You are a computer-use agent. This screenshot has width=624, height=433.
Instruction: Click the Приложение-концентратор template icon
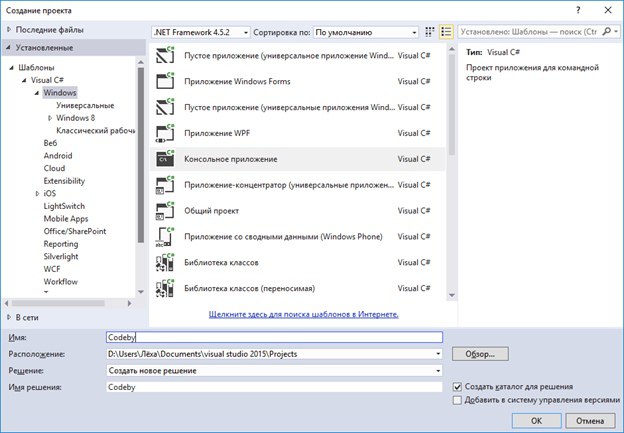[x=165, y=185]
